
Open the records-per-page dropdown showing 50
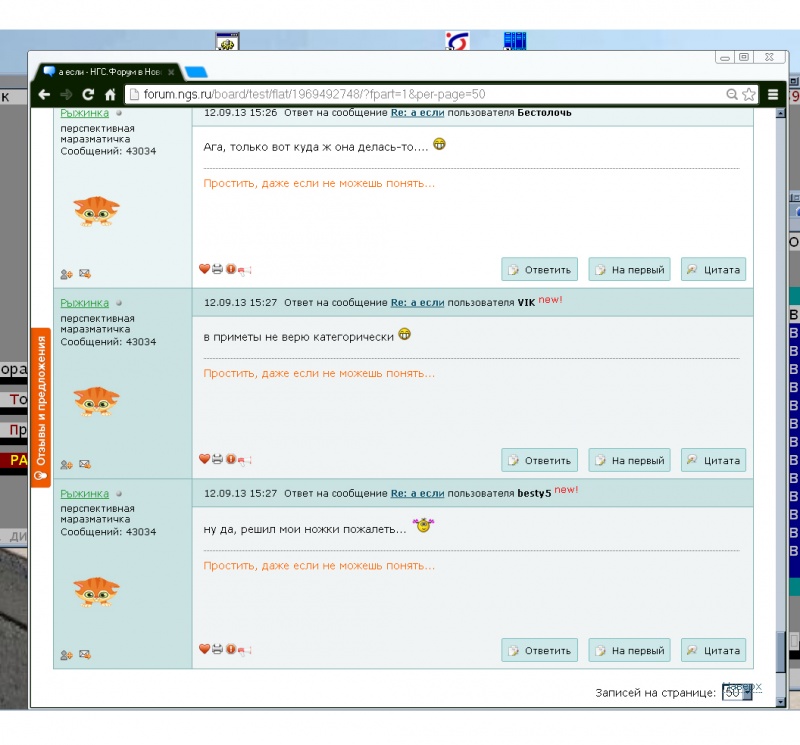click(736, 692)
